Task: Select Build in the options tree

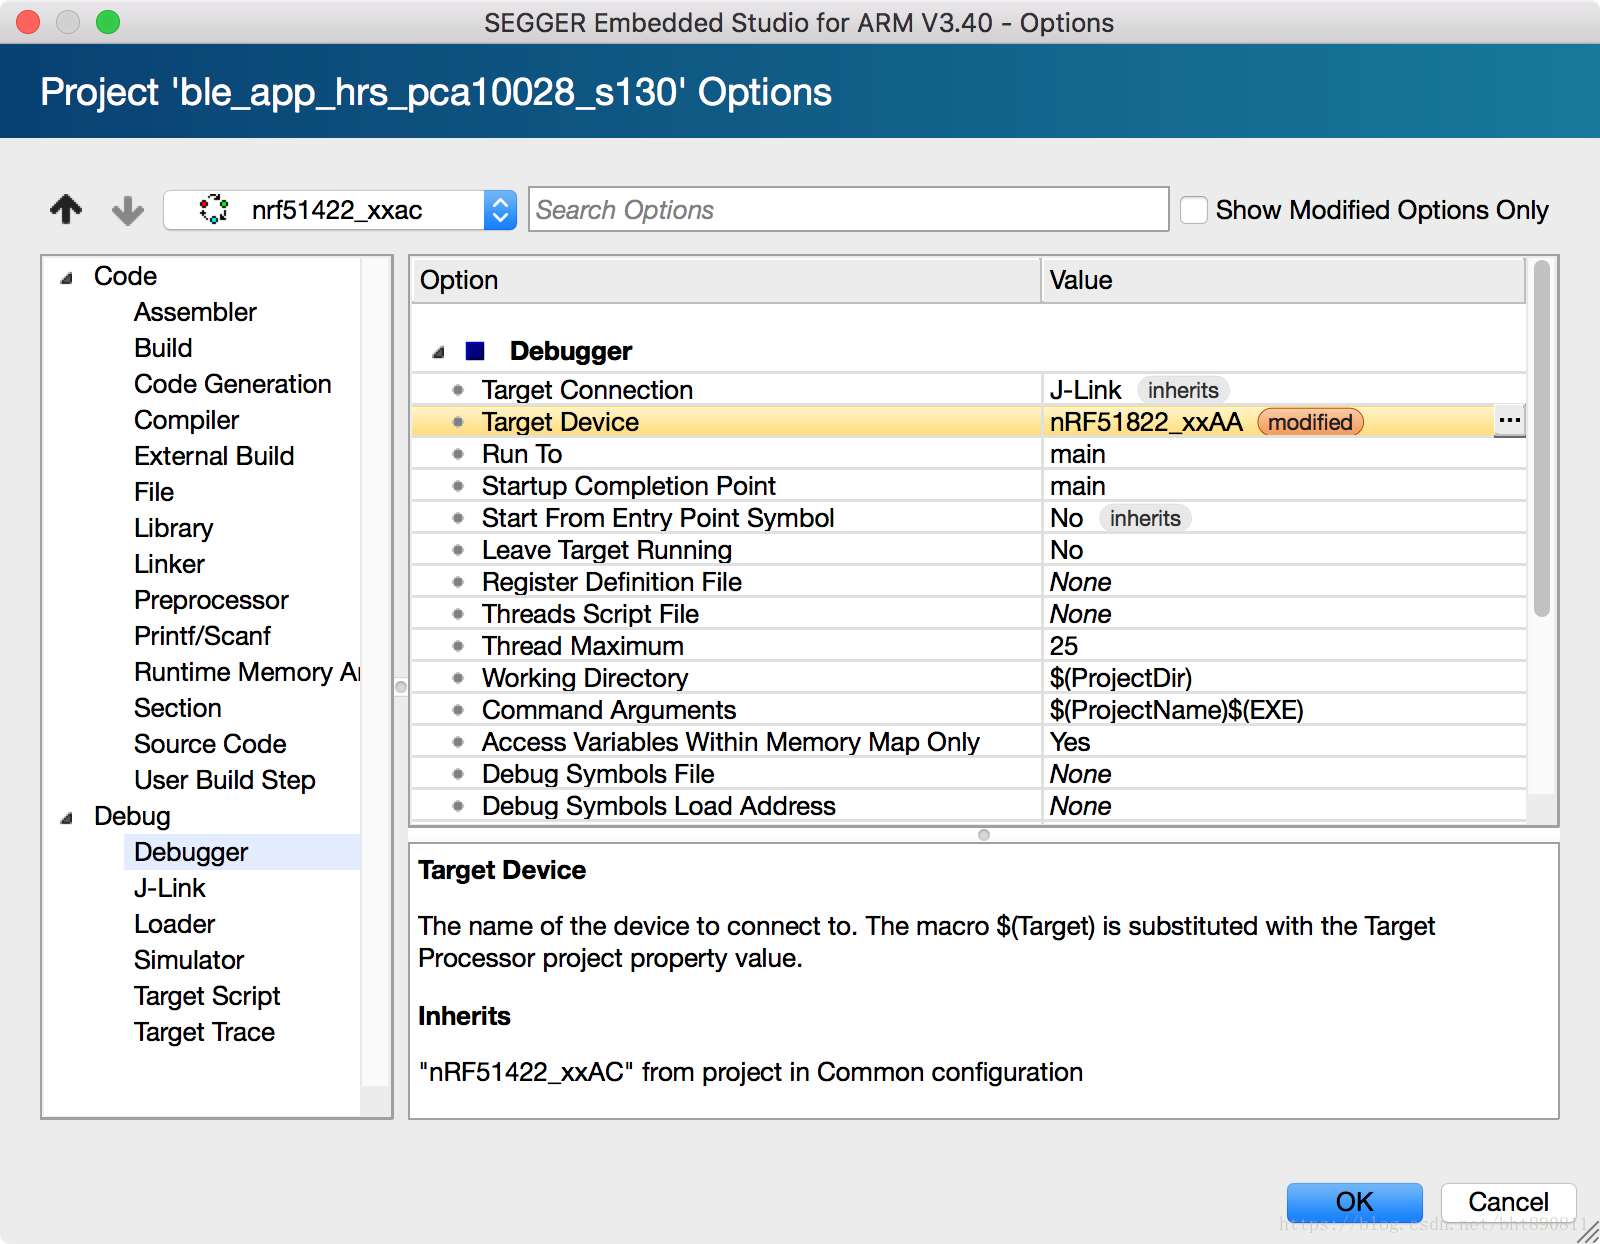Action: click(163, 348)
